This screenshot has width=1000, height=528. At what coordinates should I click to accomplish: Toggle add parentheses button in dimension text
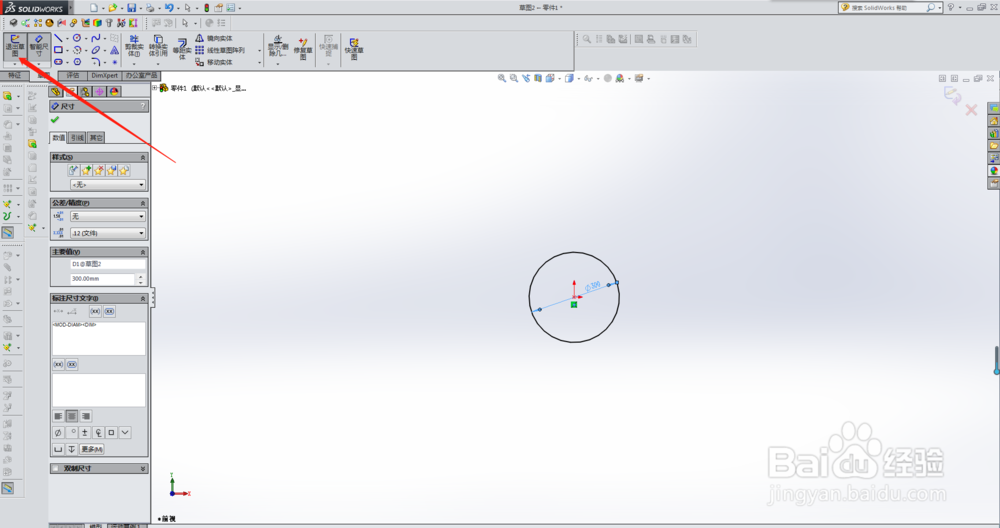(95, 311)
